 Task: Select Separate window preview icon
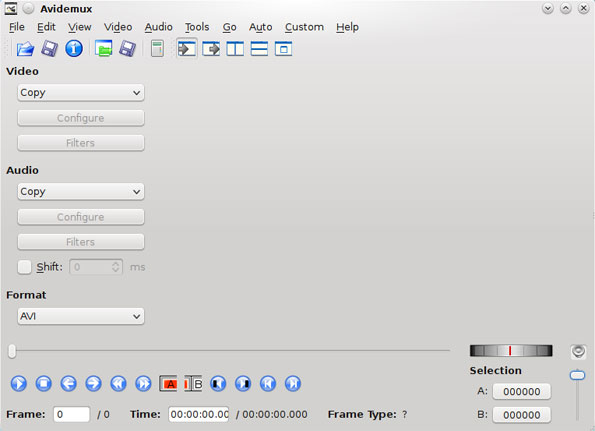point(283,49)
